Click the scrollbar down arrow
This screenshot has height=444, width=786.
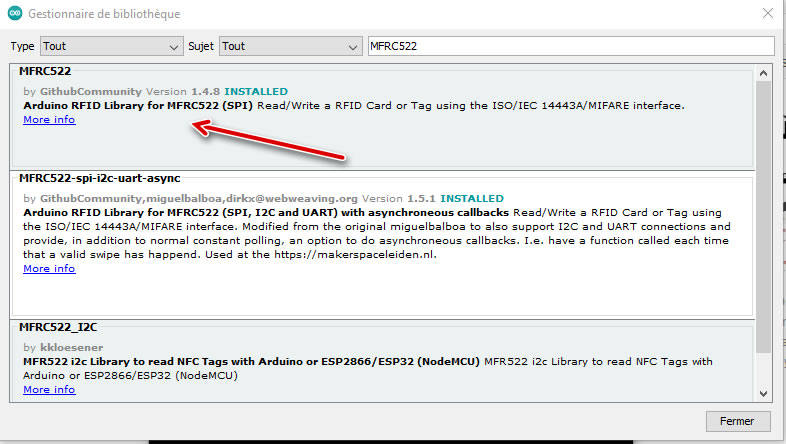pos(763,393)
